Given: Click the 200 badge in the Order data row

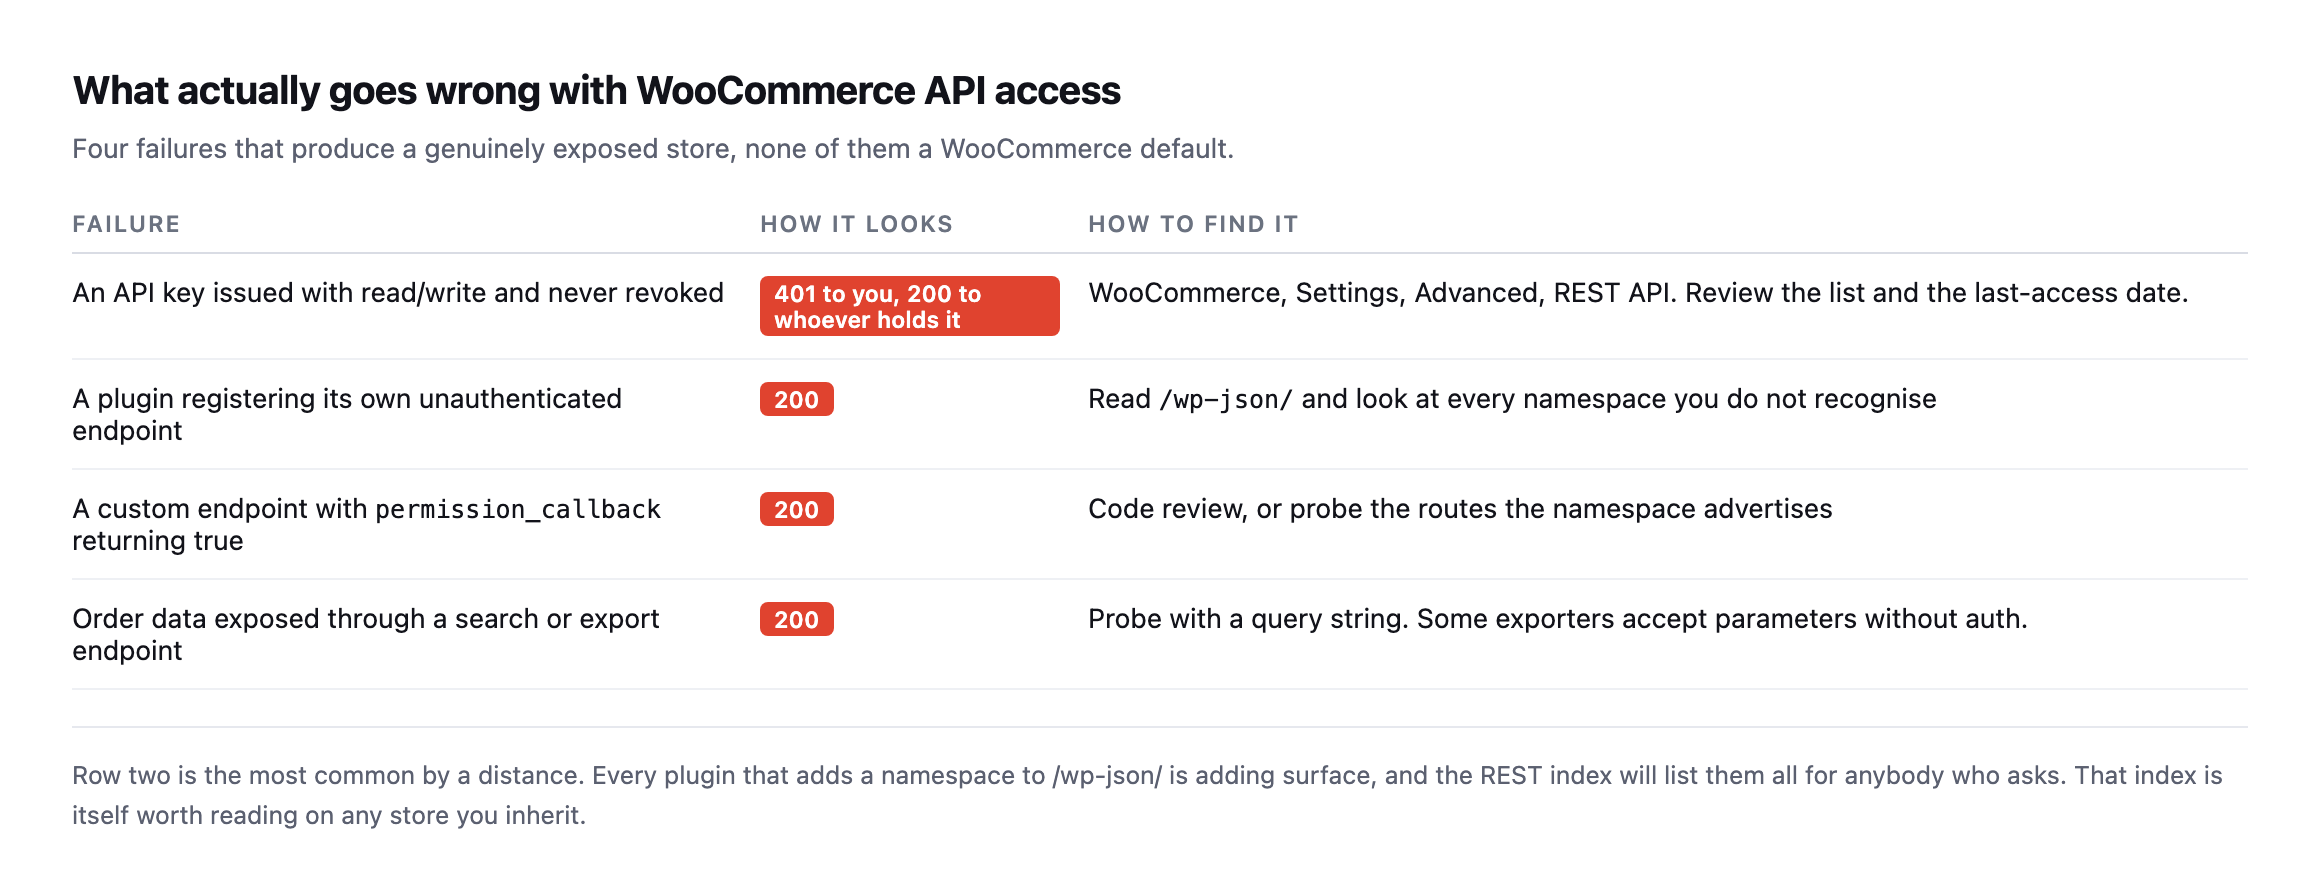Looking at the screenshot, I should point(796,619).
